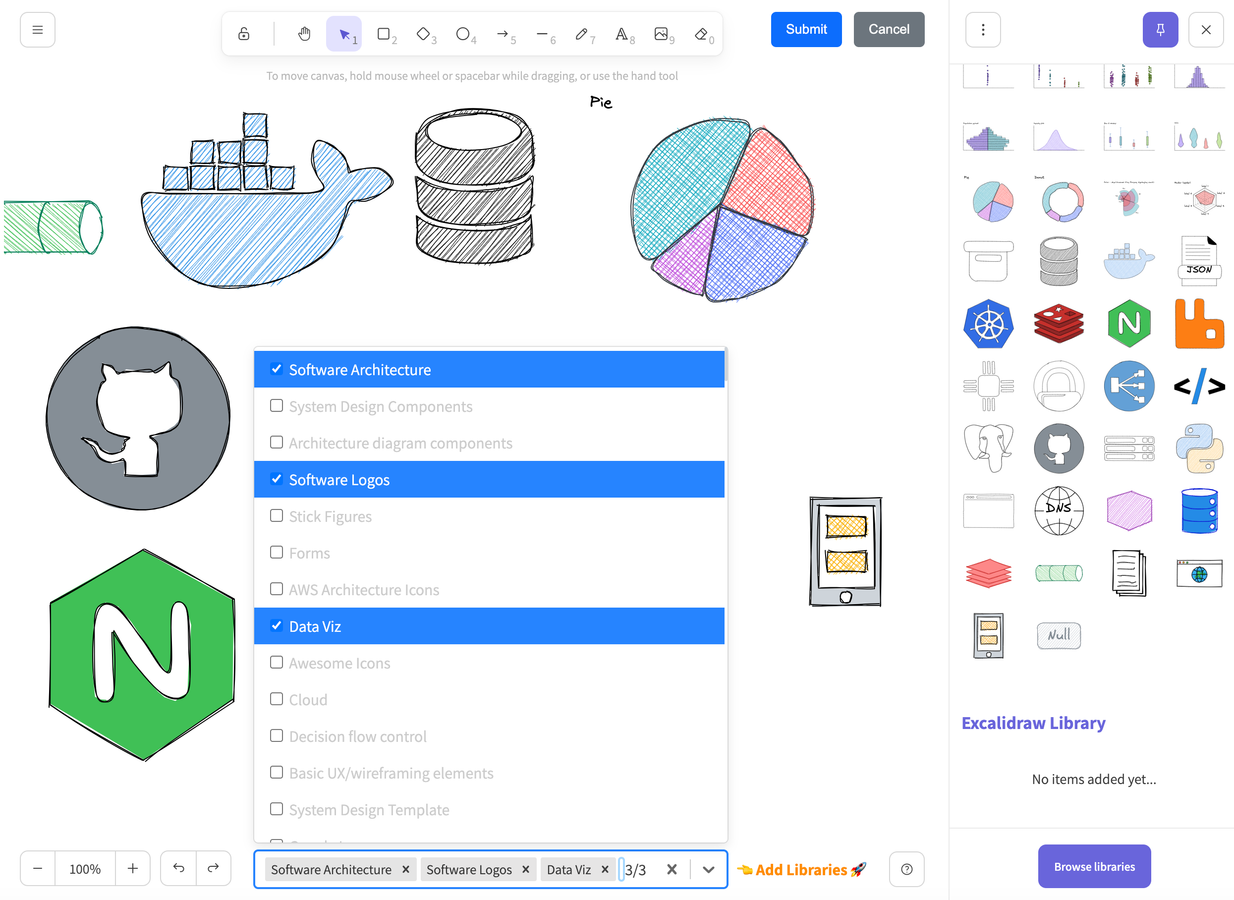Remove the Software Logos chip

pyautogui.click(x=526, y=870)
